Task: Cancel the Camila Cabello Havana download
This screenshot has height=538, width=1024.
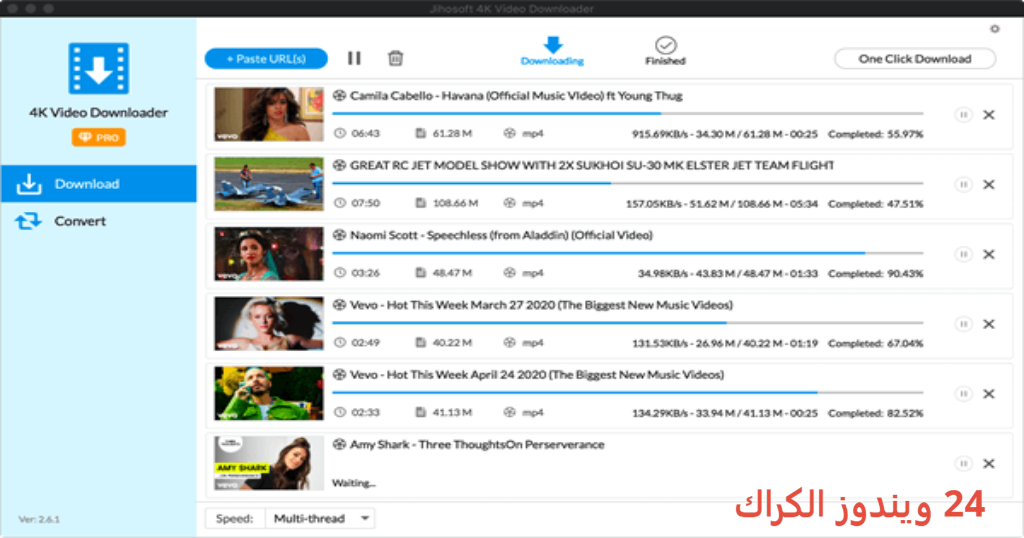Action: (x=989, y=115)
